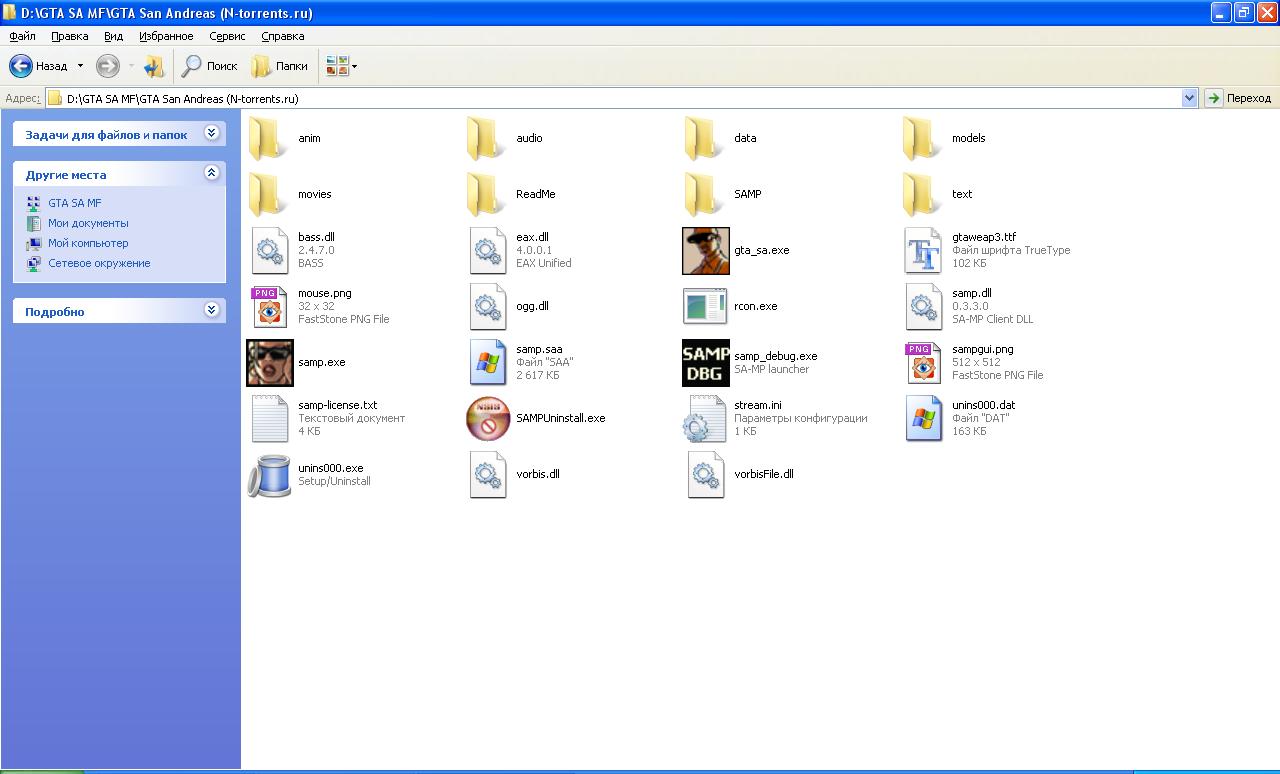This screenshot has height=774, width=1280.
Task: Toggle the Папки folders pane
Action: [x=279, y=66]
